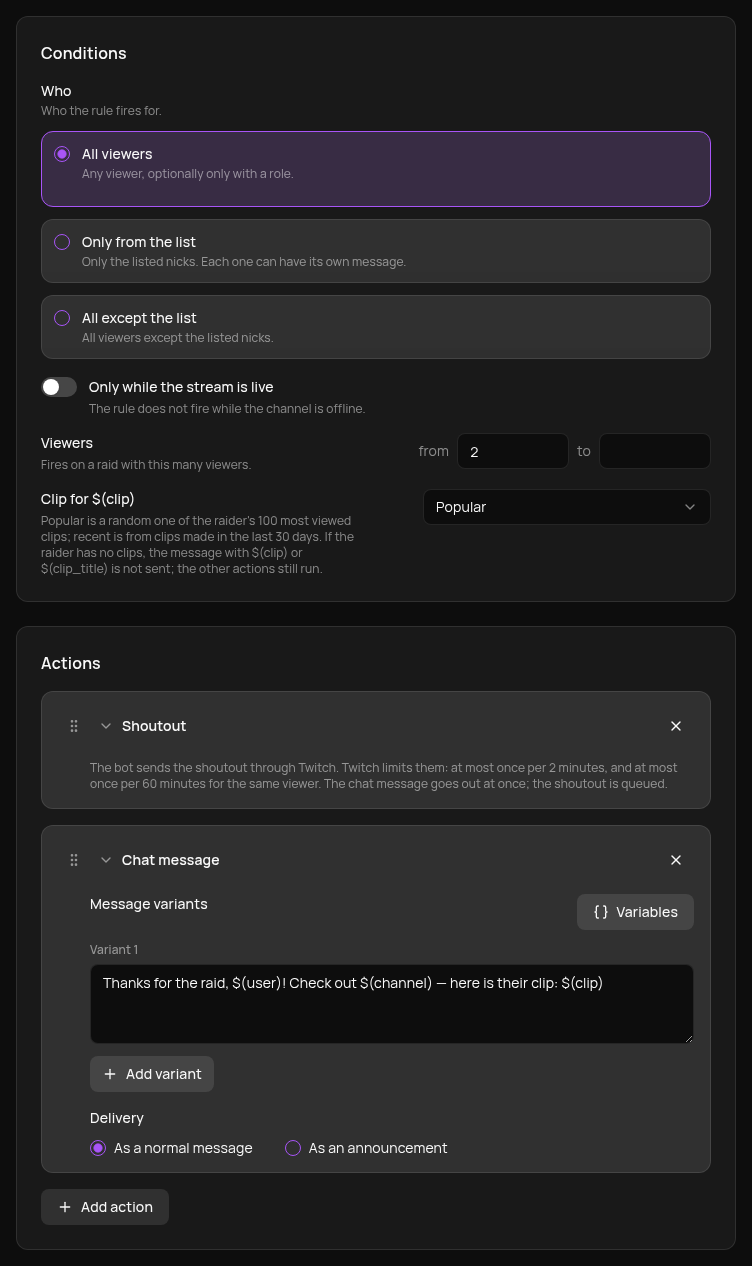Click the Add action button
Image resolution: width=752 pixels, height=1266 pixels.
[x=105, y=1207]
